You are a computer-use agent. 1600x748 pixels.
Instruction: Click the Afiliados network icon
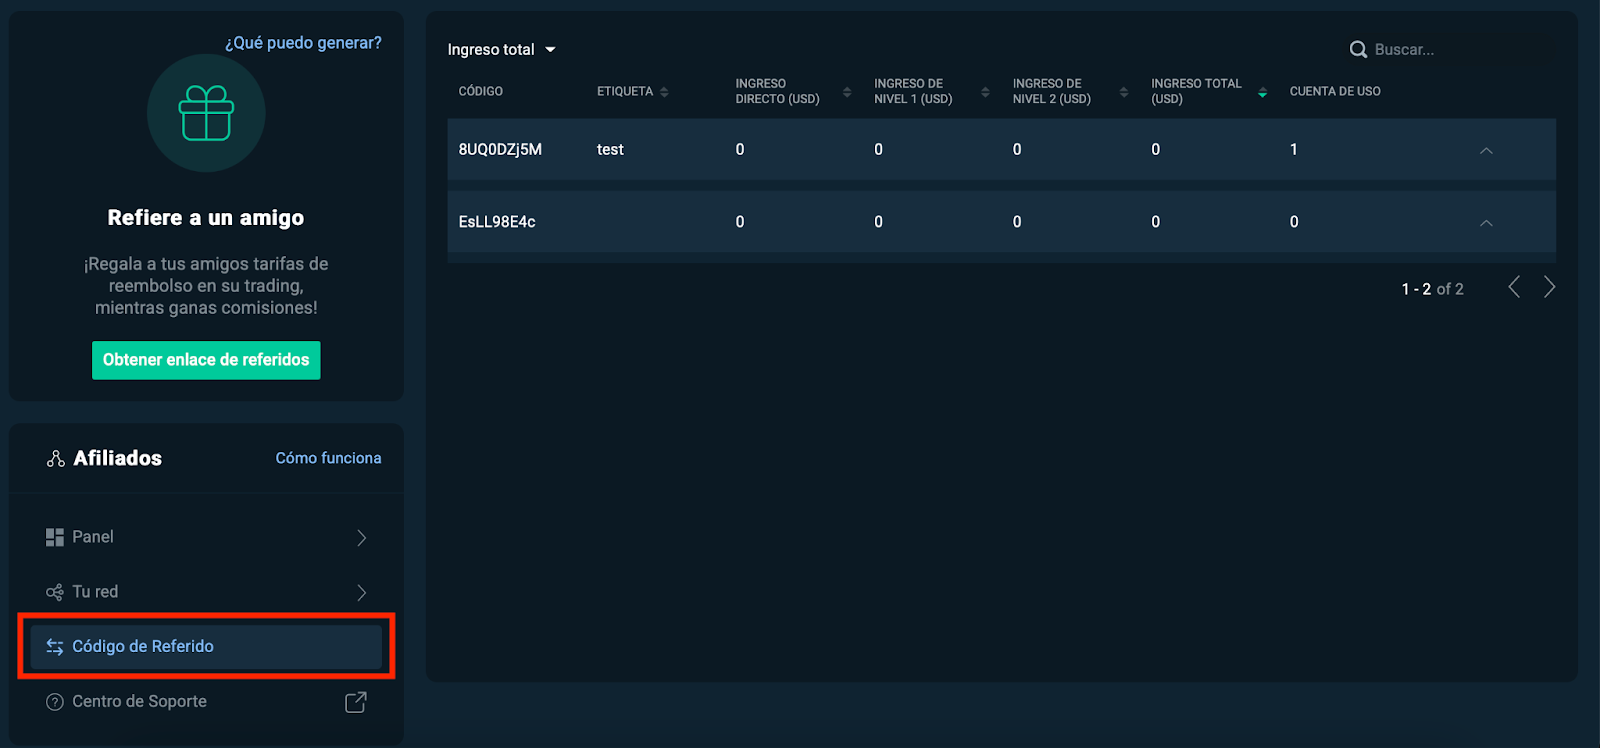pos(56,458)
